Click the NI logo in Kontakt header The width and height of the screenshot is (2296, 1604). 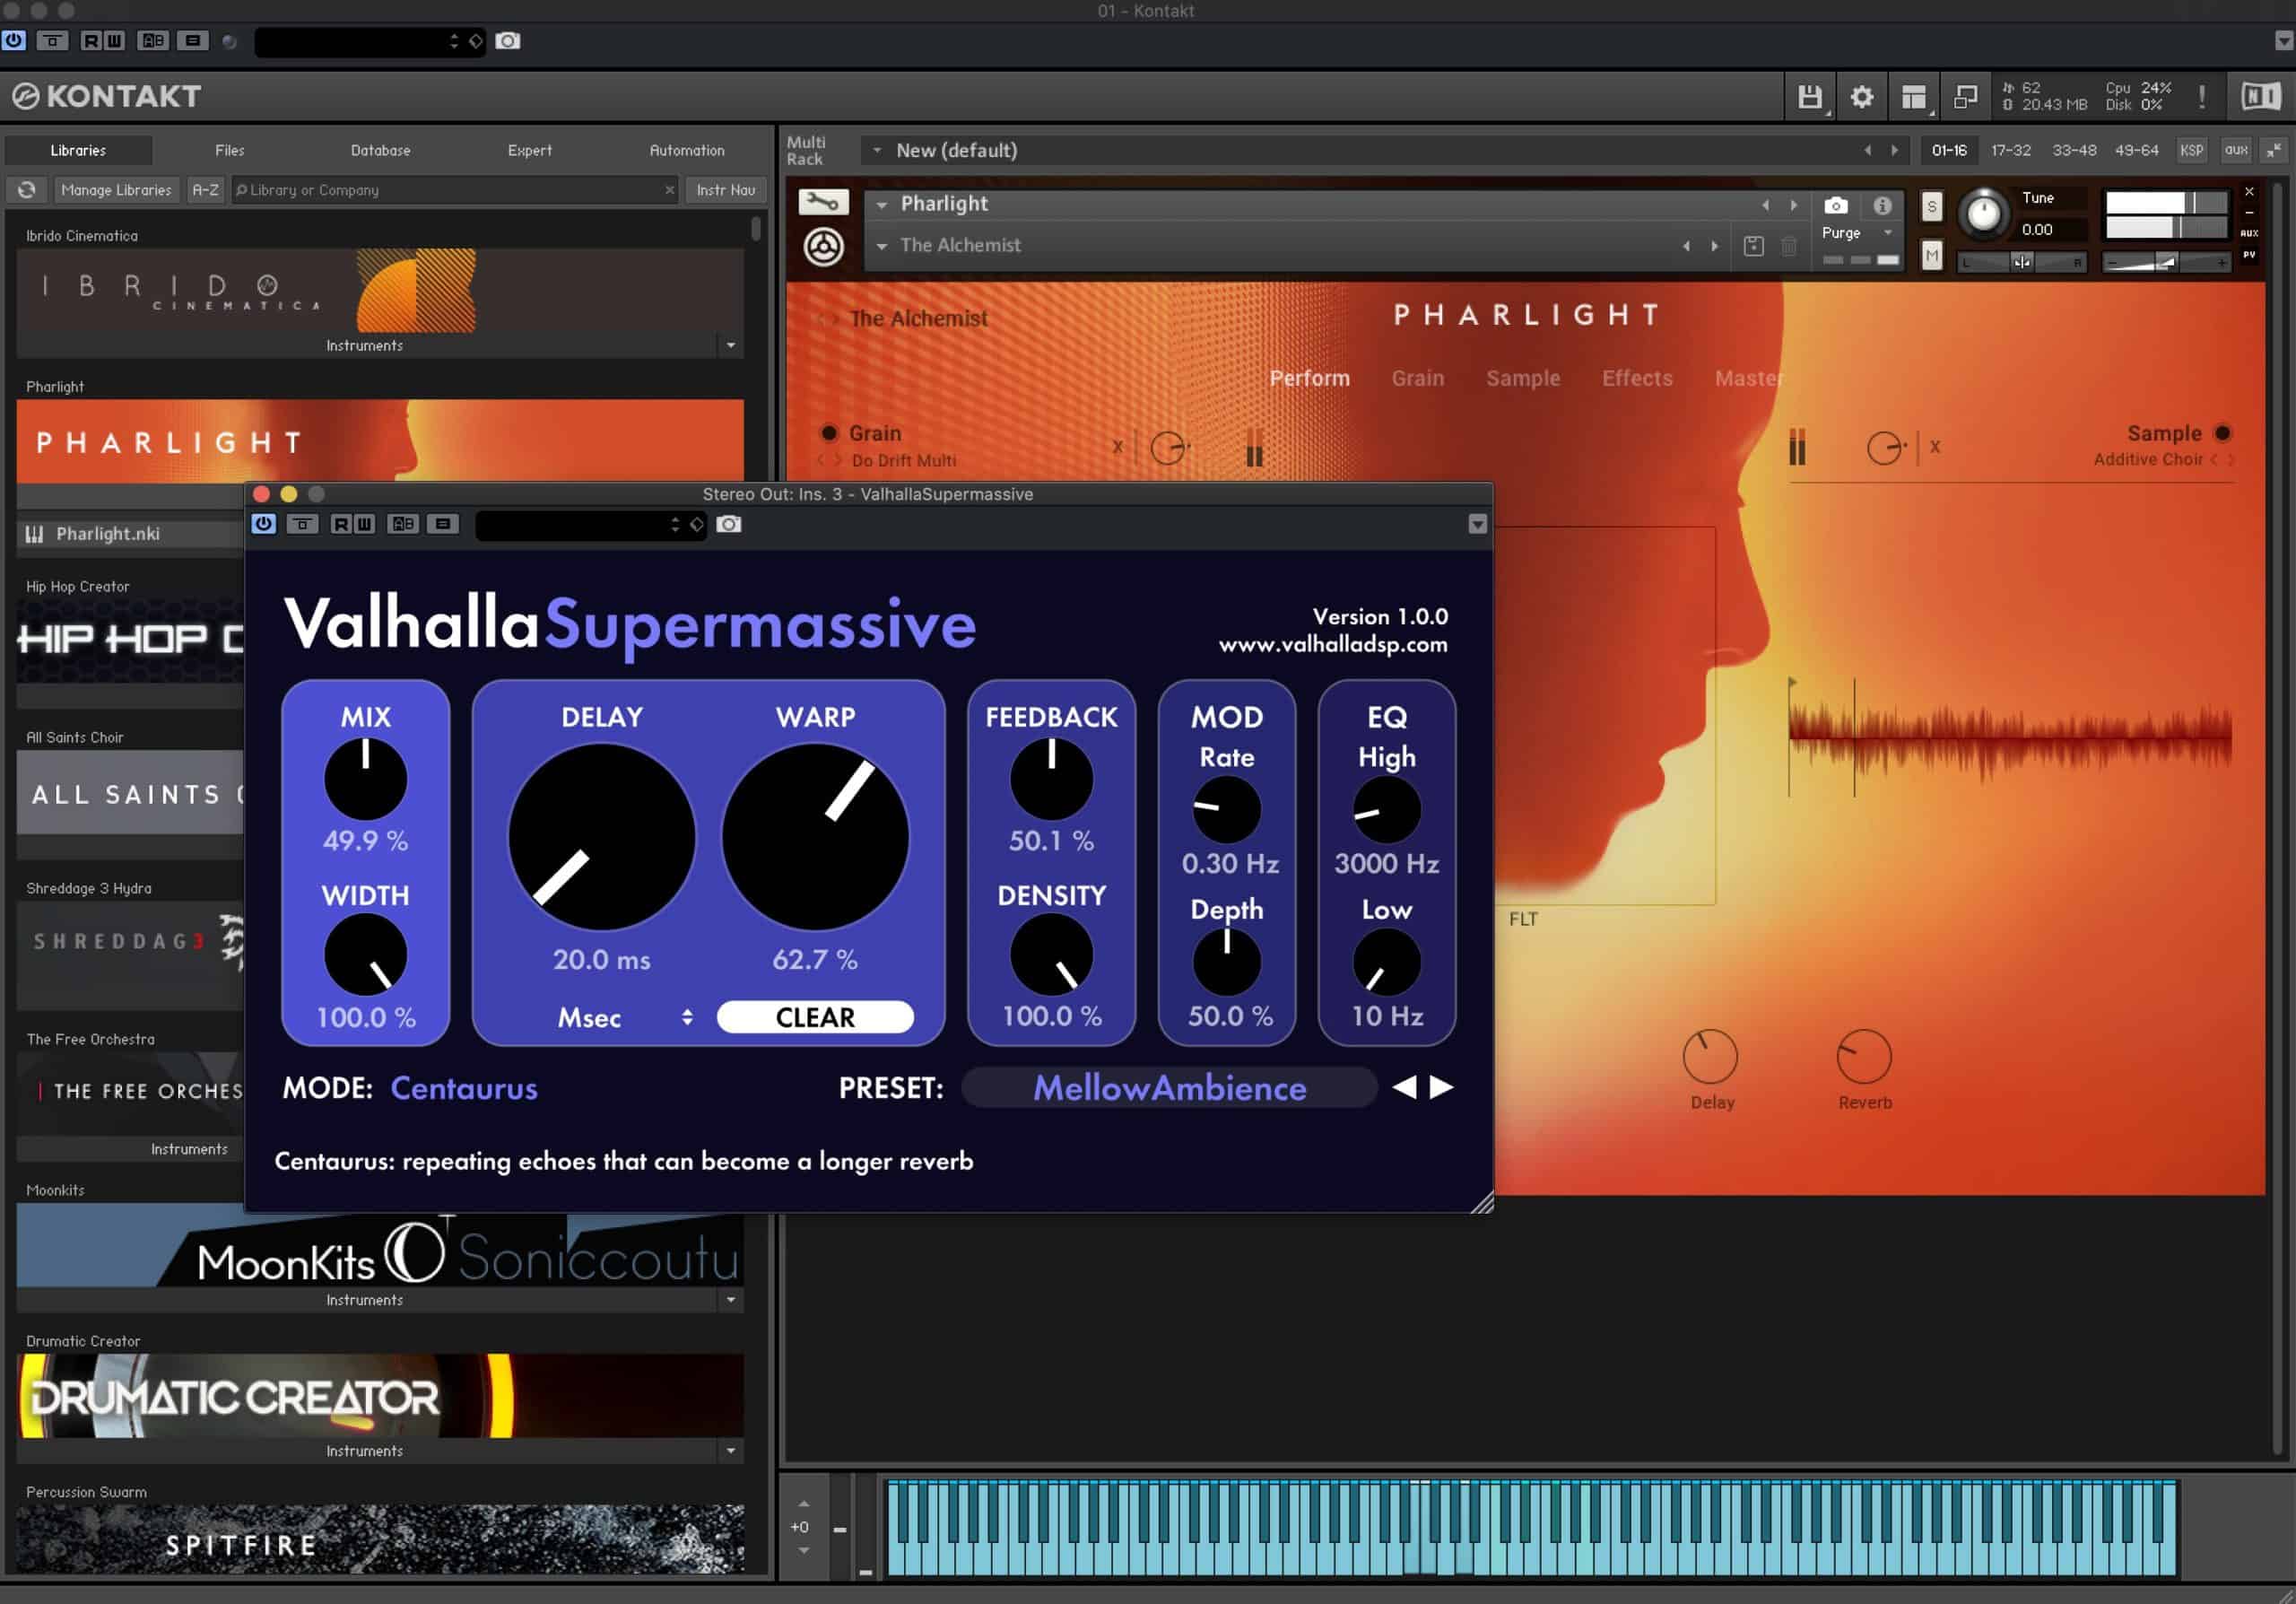tap(2260, 96)
